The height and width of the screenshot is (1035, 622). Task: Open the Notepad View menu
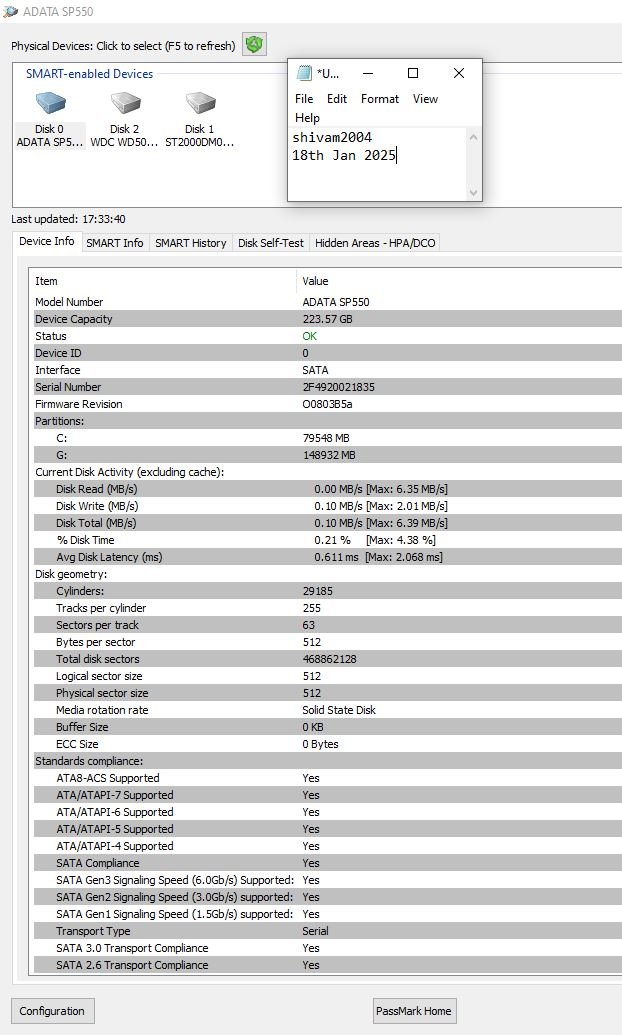point(426,99)
